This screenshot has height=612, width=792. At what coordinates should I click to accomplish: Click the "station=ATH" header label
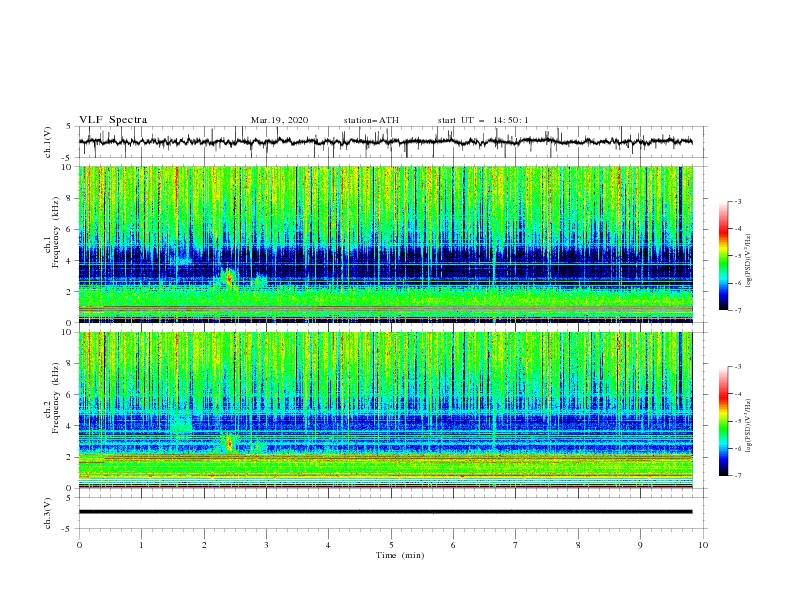click(x=371, y=120)
